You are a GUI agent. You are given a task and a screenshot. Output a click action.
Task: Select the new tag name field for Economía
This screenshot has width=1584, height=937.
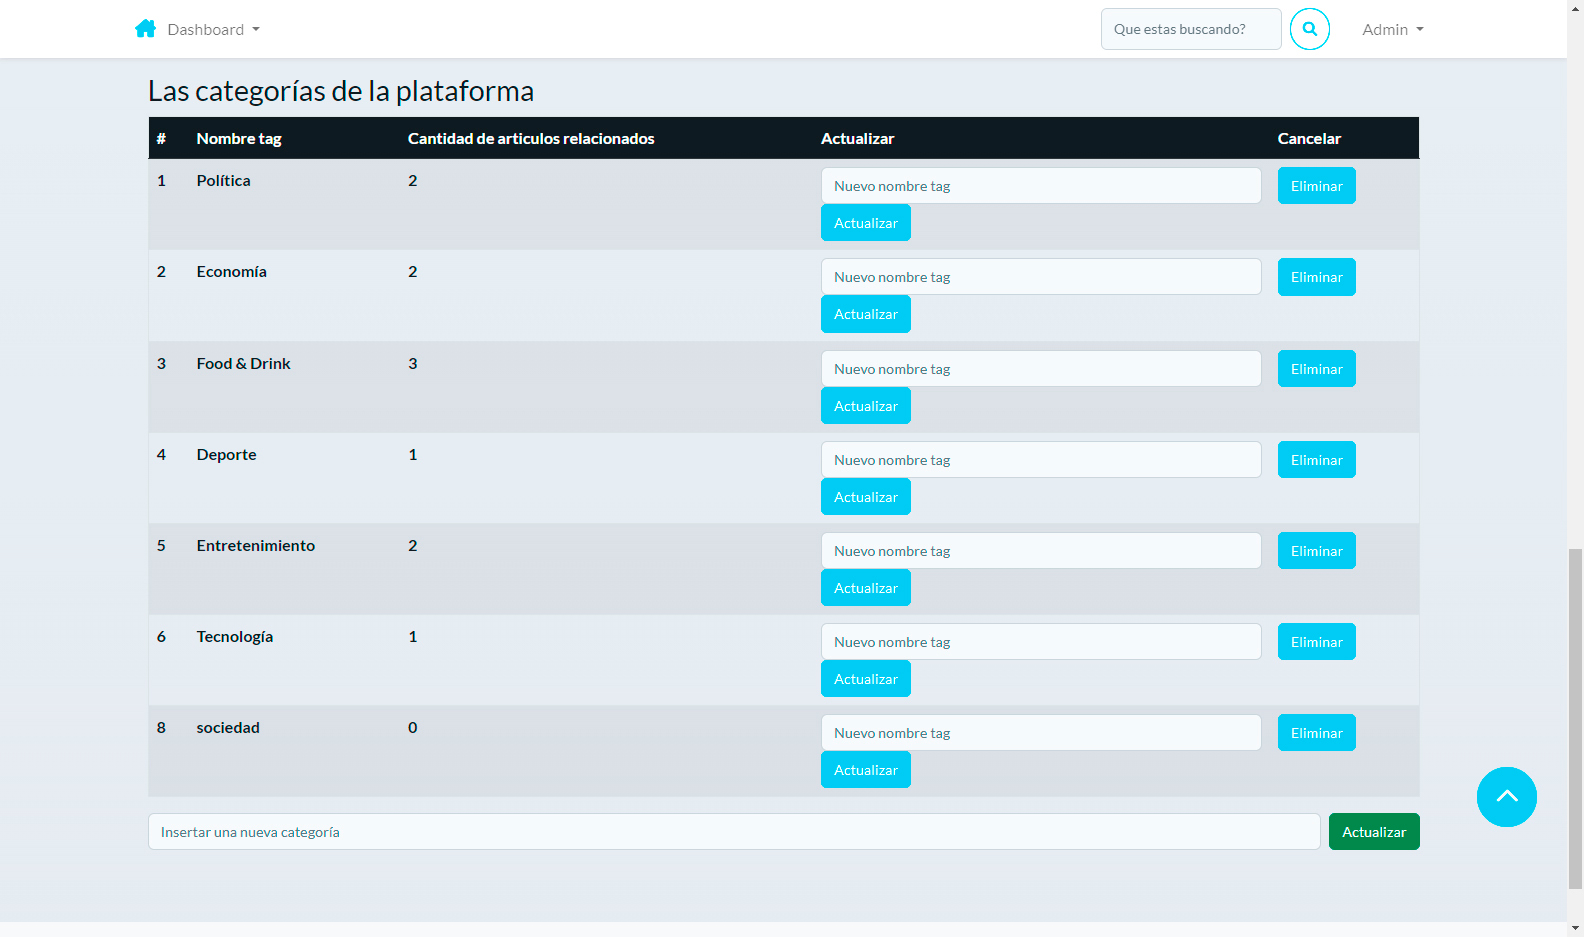[1040, 277]
